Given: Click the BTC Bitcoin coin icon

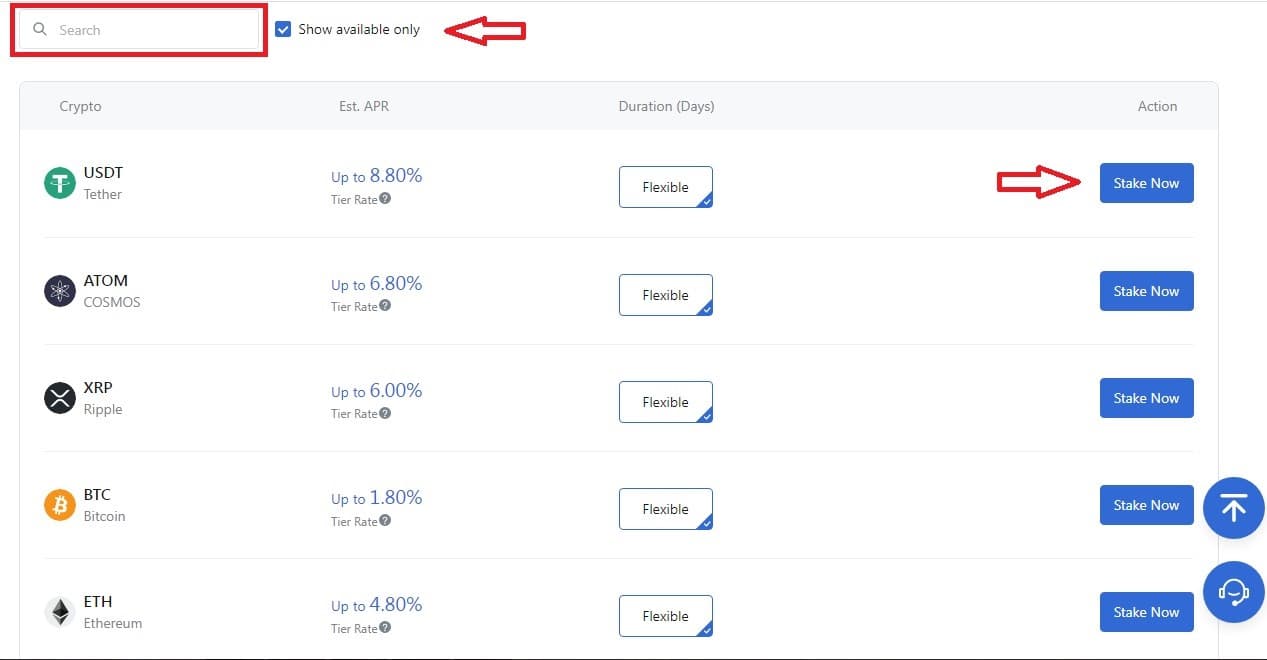Looking at the screenshot, I should pyautogui.click(x=60, y=505).
